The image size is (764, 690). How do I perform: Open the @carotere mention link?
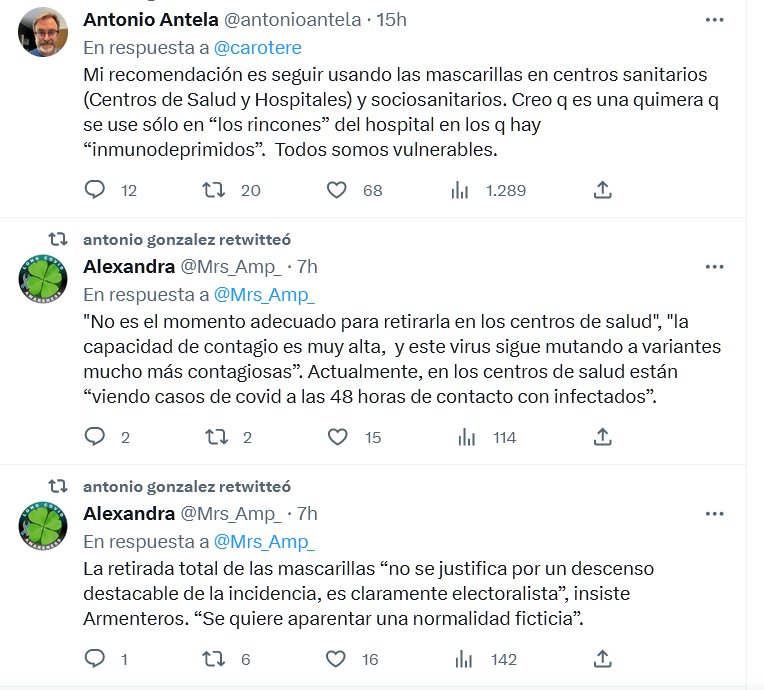pos(258,47)
